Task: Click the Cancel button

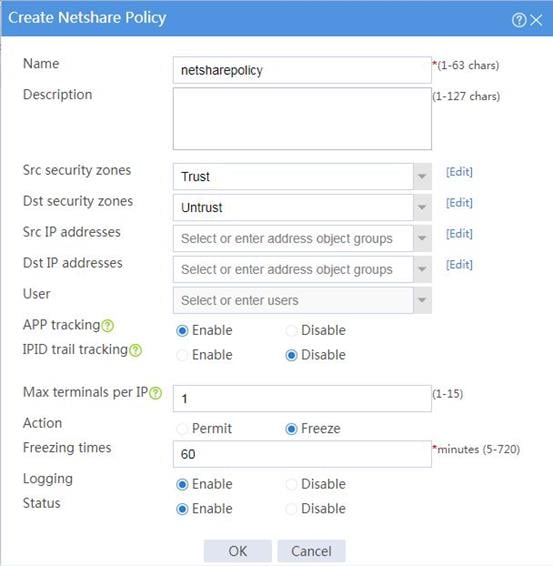Action: pos(311,551)
